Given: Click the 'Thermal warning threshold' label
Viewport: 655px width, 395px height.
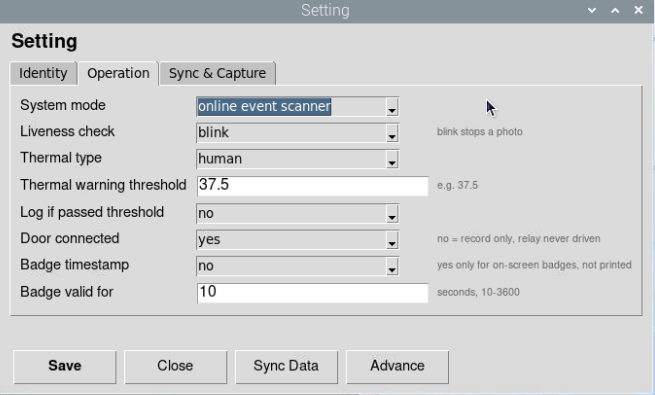Looking at the screenshot, I should (x=103, y=185).
